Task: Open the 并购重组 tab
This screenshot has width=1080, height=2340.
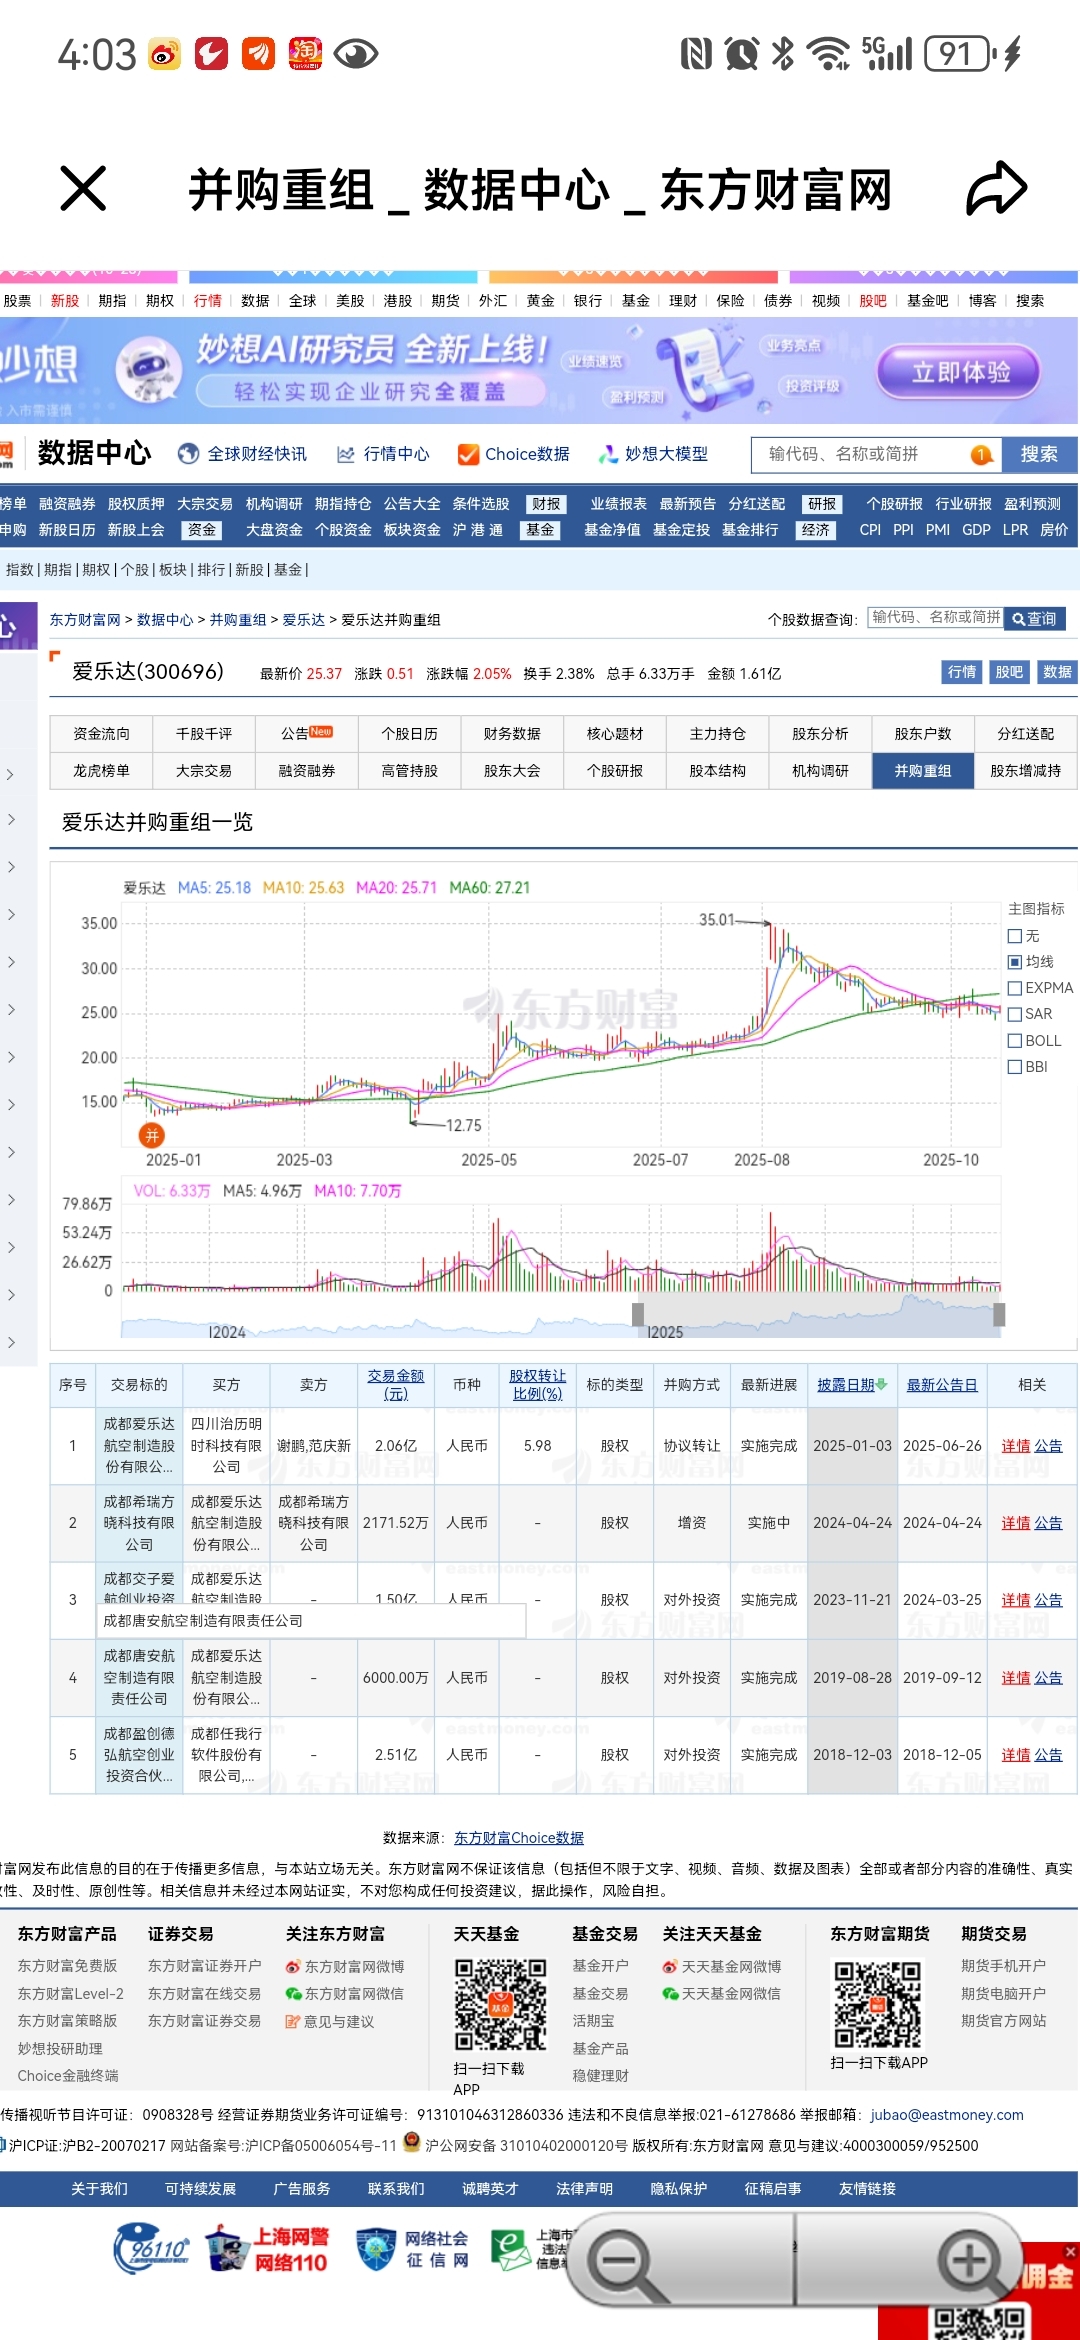Action: 922,771
